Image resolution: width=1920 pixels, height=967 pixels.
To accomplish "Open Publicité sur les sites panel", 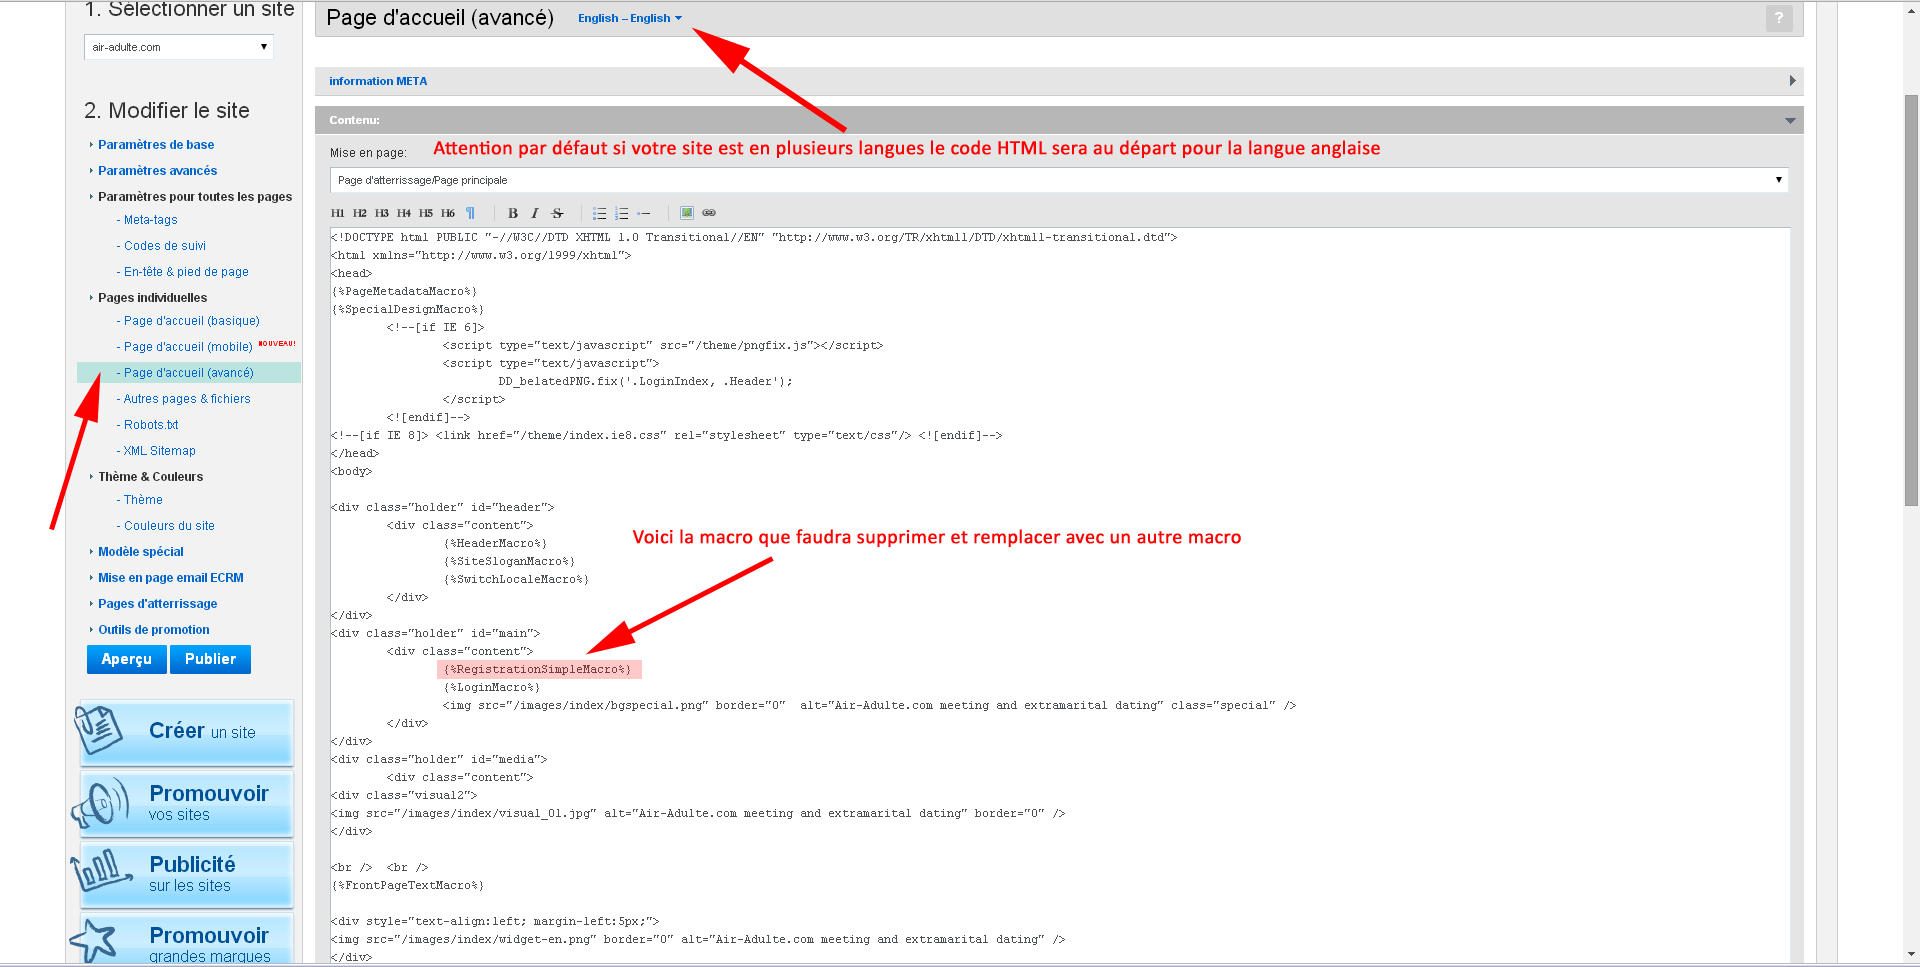I will point(186,875).
